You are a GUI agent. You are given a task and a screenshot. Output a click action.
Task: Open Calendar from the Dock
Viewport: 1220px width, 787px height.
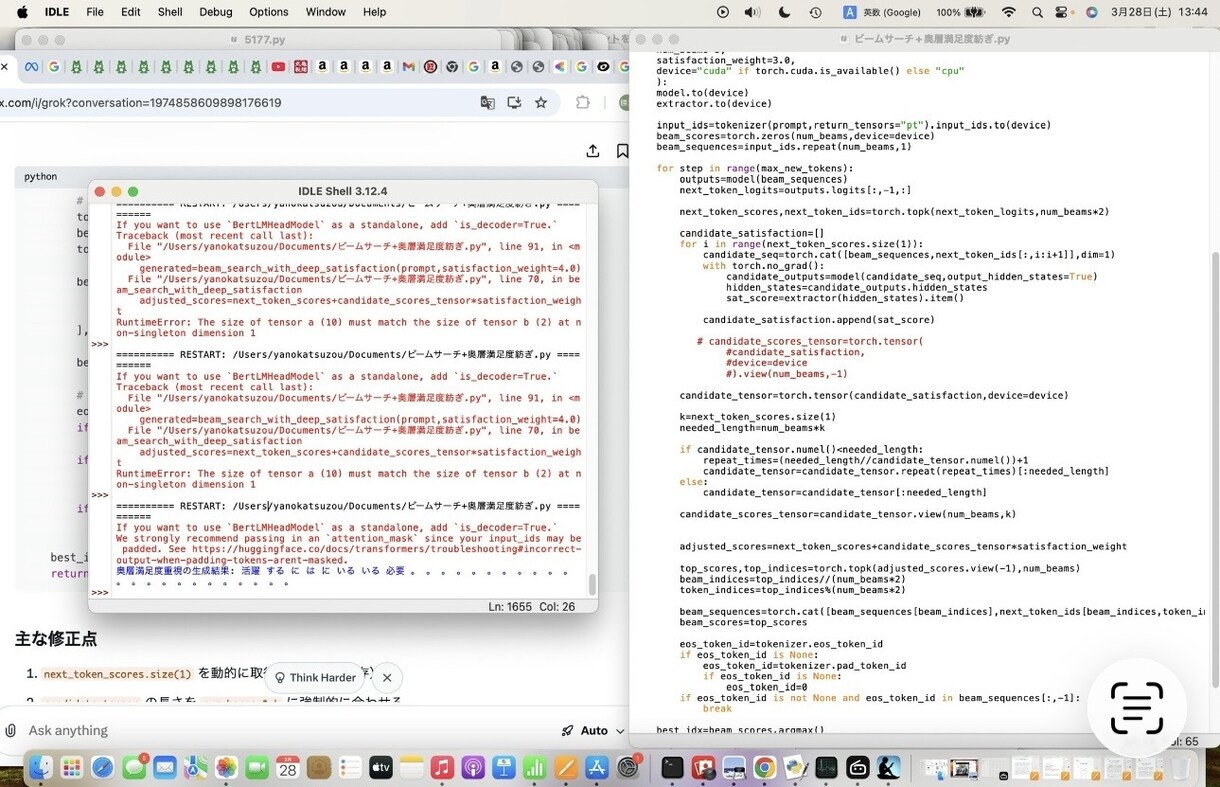pyautogui.click(x=288, y=767)
